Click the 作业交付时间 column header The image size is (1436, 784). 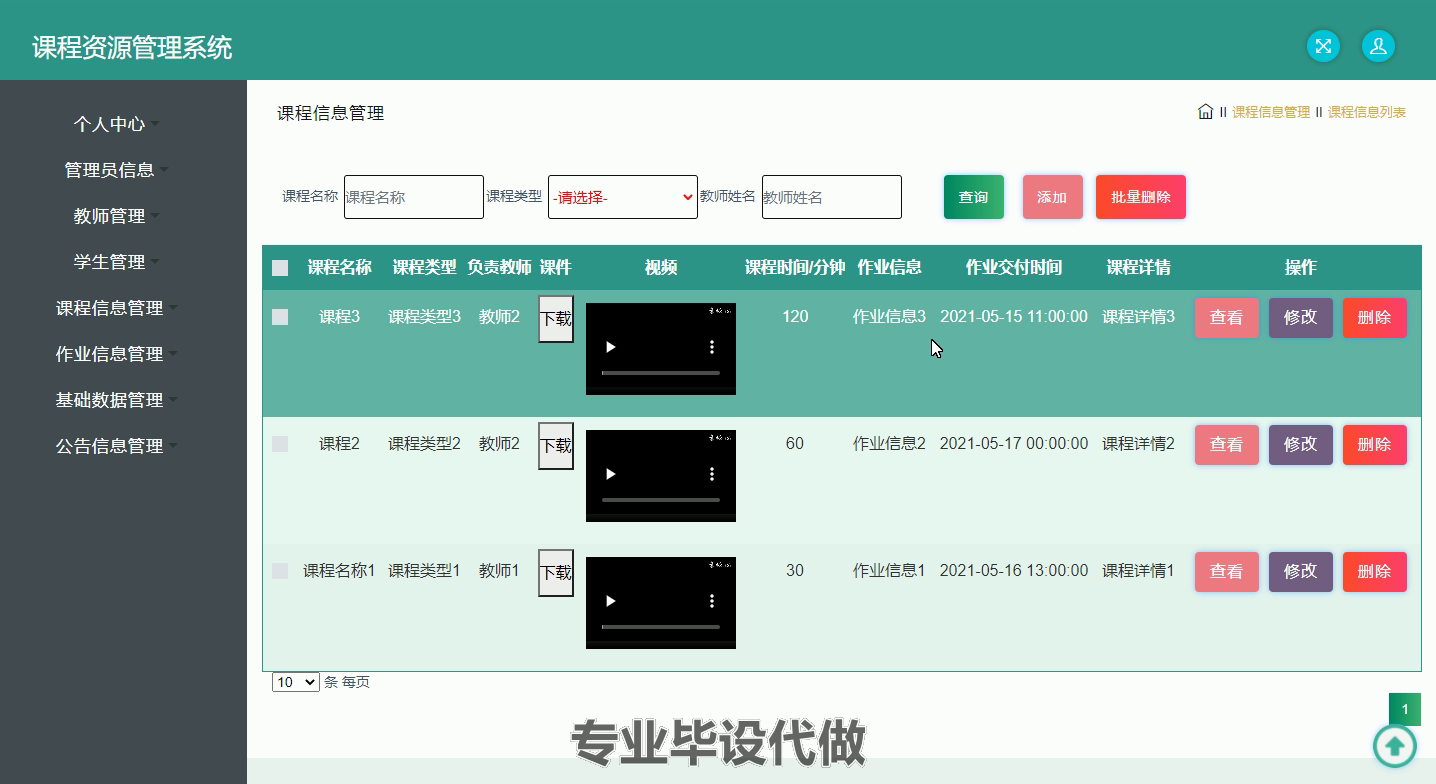coord(1014,267)
